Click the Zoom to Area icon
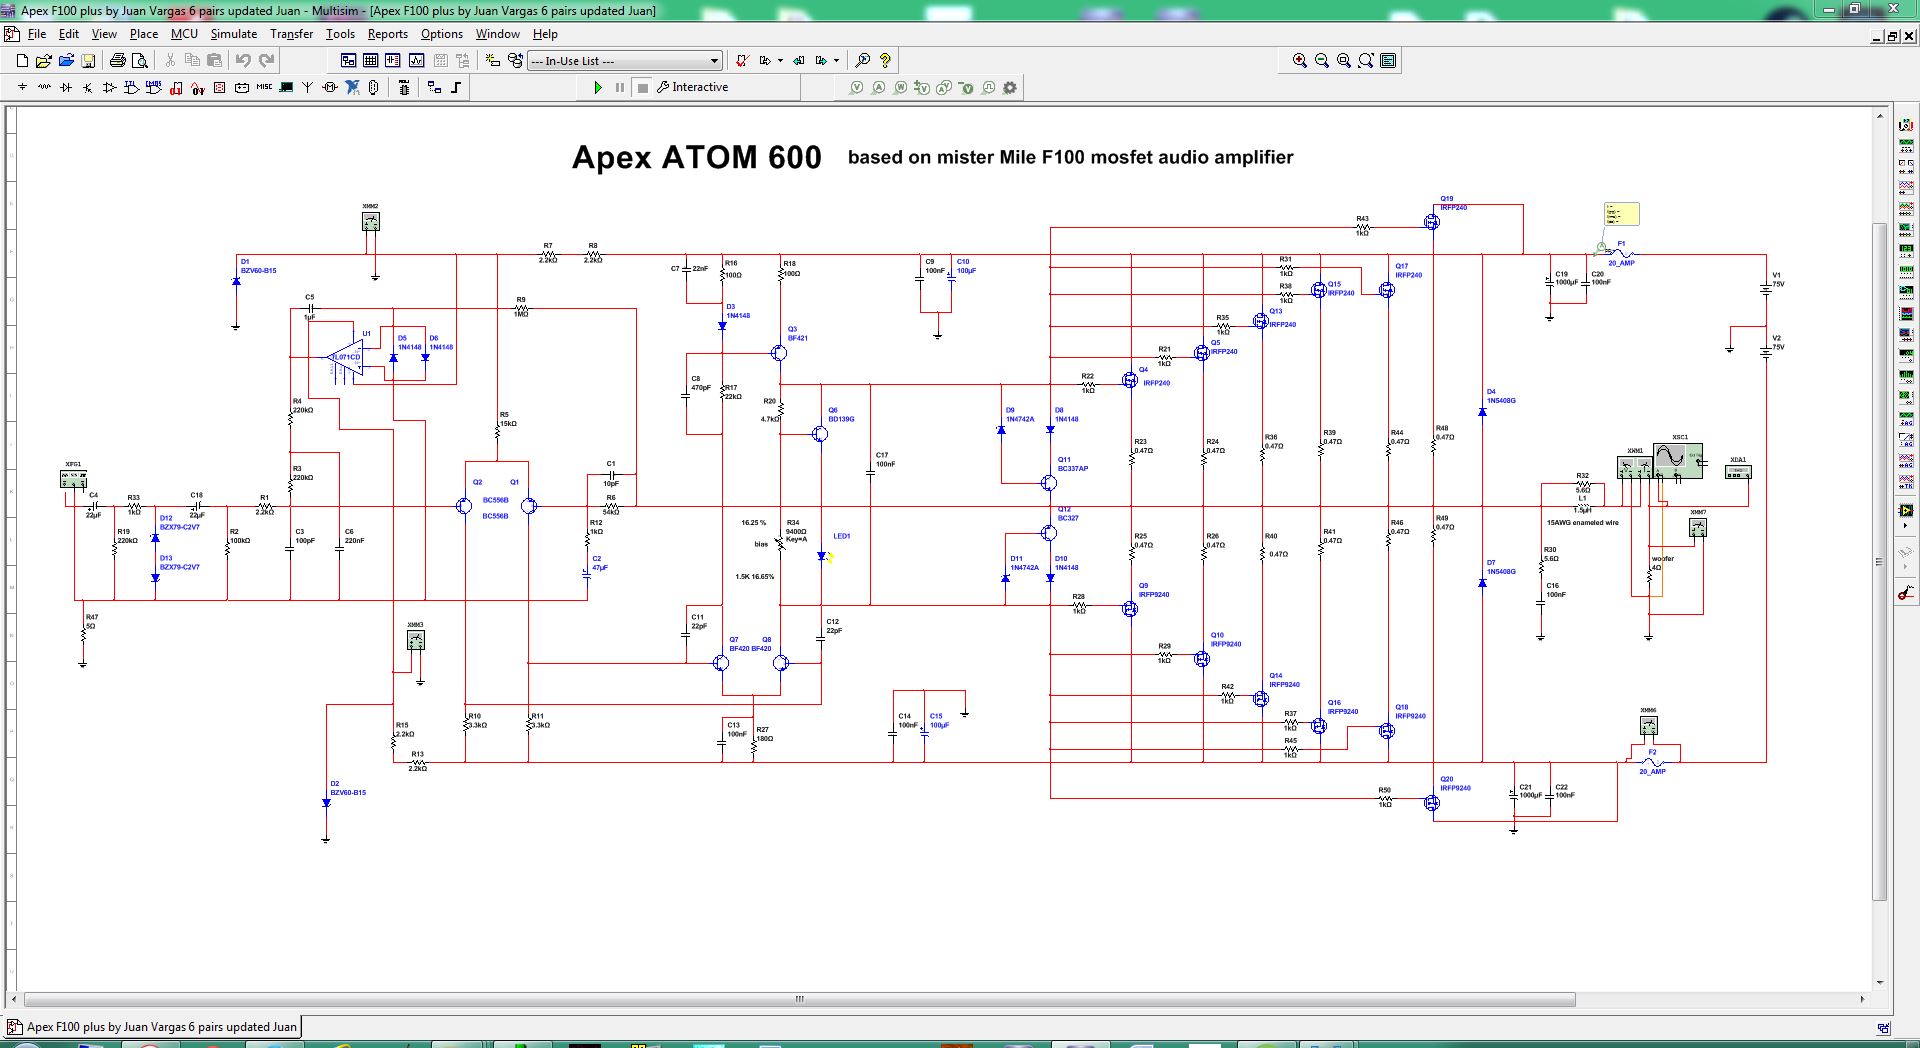 [x=1344, y=60]
